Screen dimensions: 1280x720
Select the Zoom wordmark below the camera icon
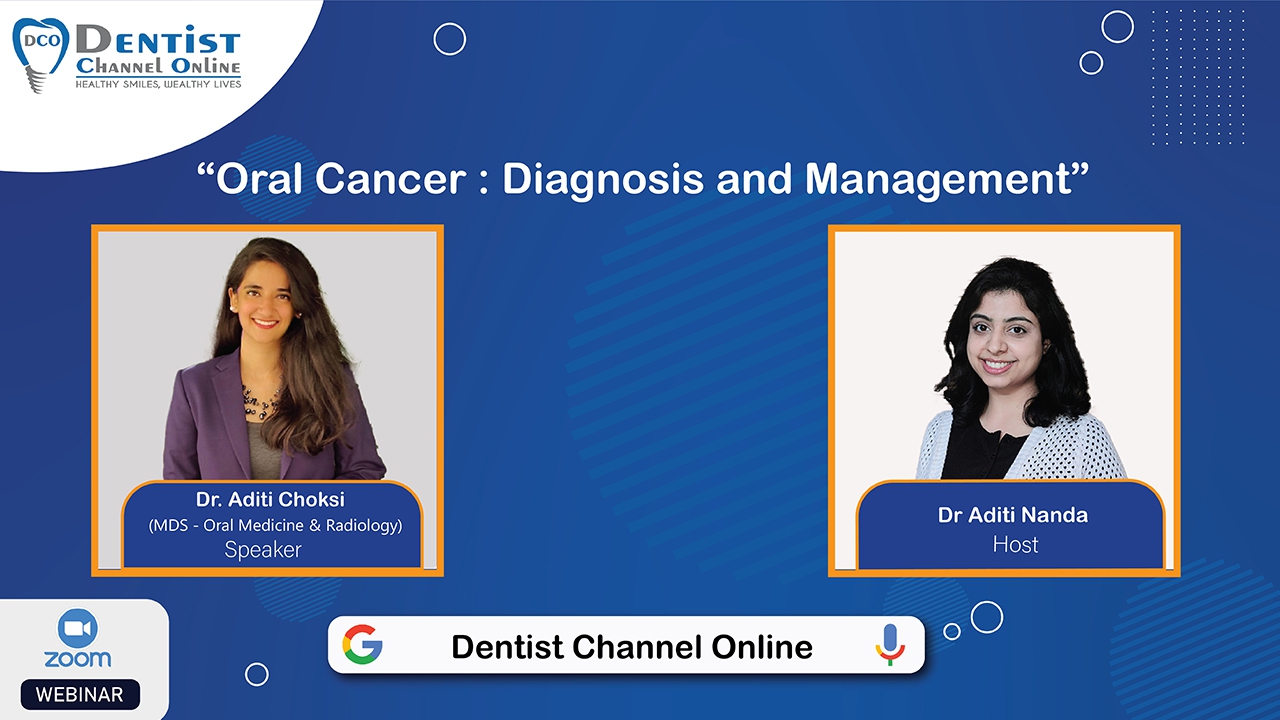(x=77, y=659)
